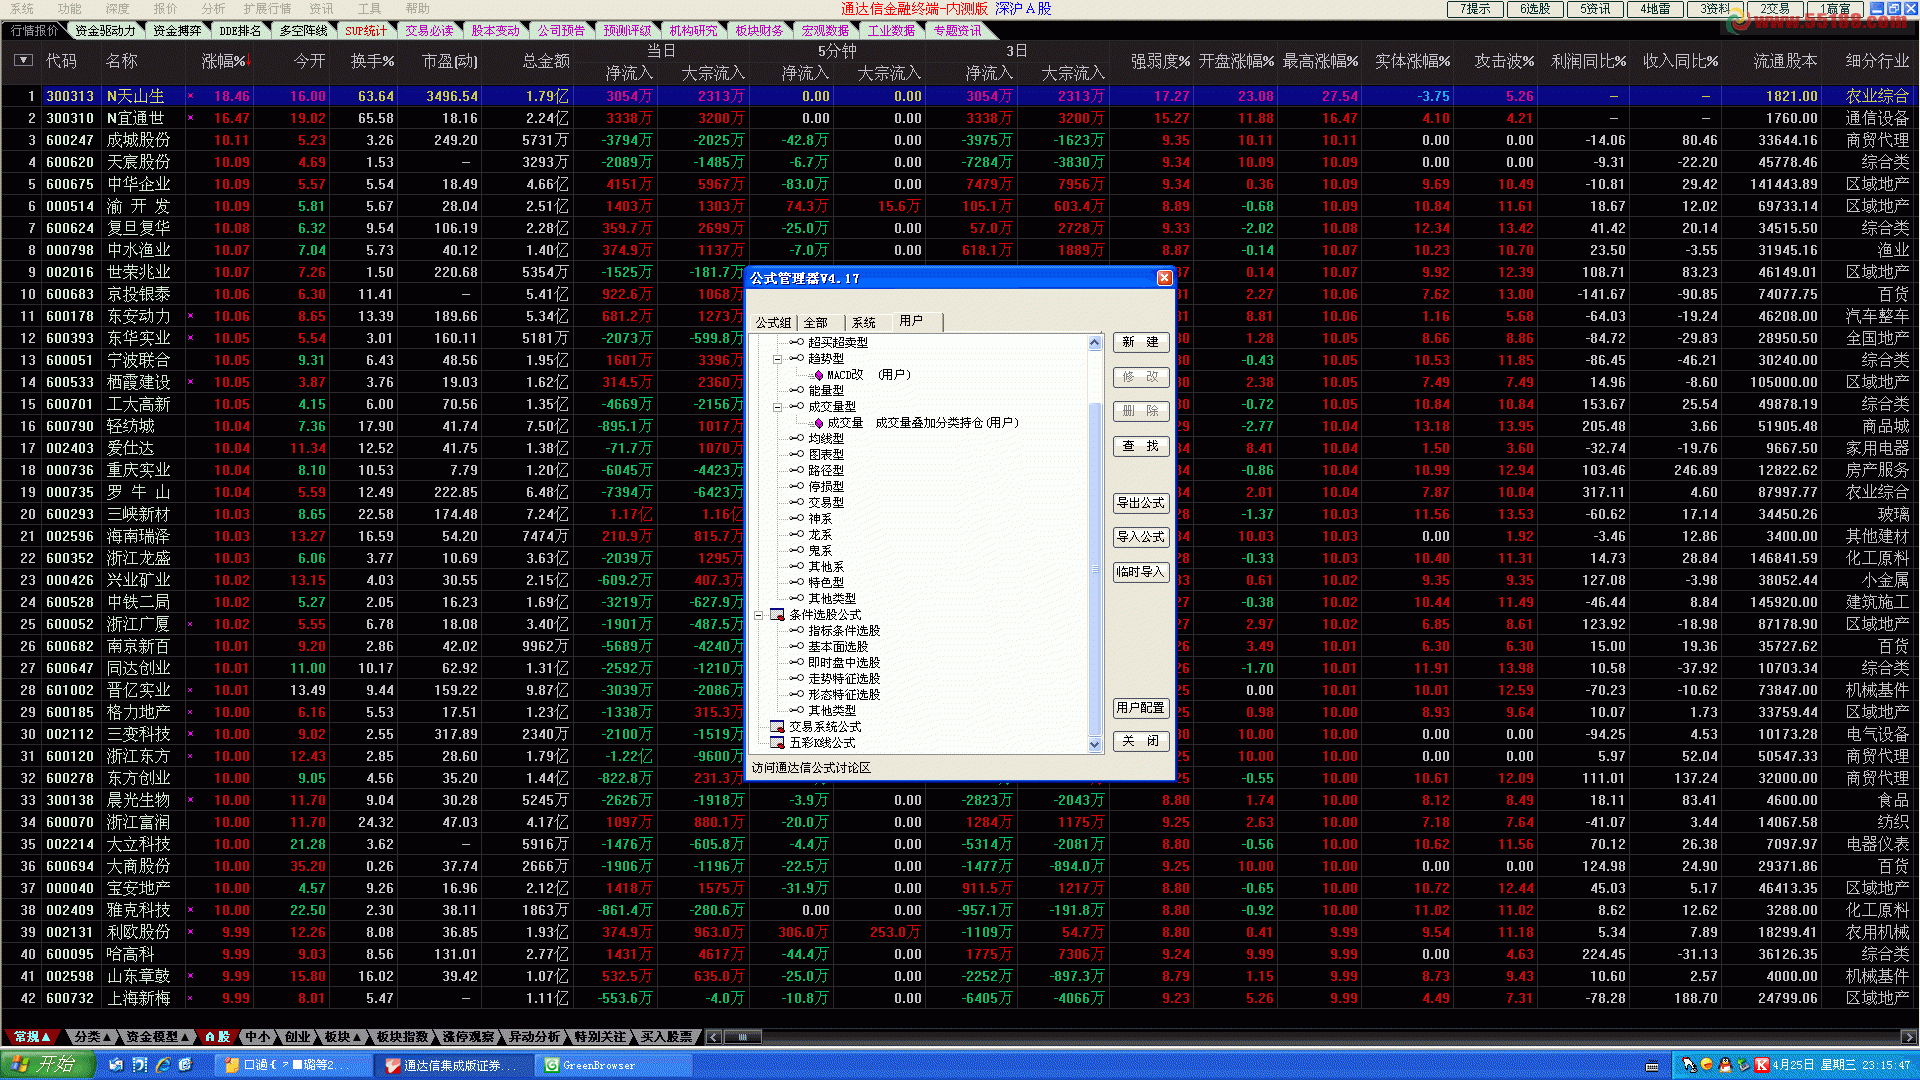Select the 成交量叠加分类持仓 tree item
1920x1080 pixels.
[x=923, y=423]
